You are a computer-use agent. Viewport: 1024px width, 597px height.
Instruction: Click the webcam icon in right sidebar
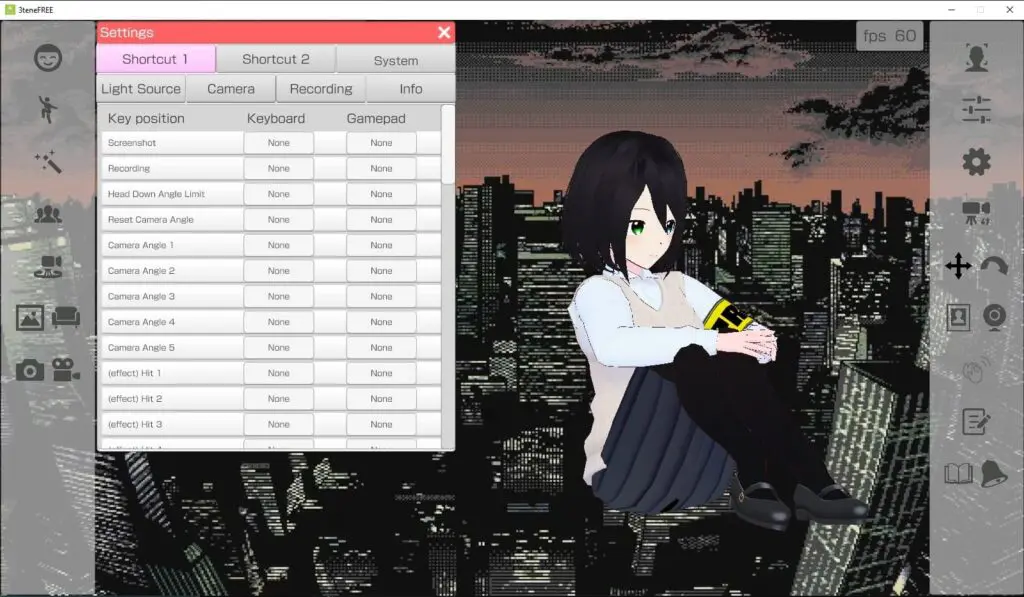pyautogui.click(x=994, y=317)
